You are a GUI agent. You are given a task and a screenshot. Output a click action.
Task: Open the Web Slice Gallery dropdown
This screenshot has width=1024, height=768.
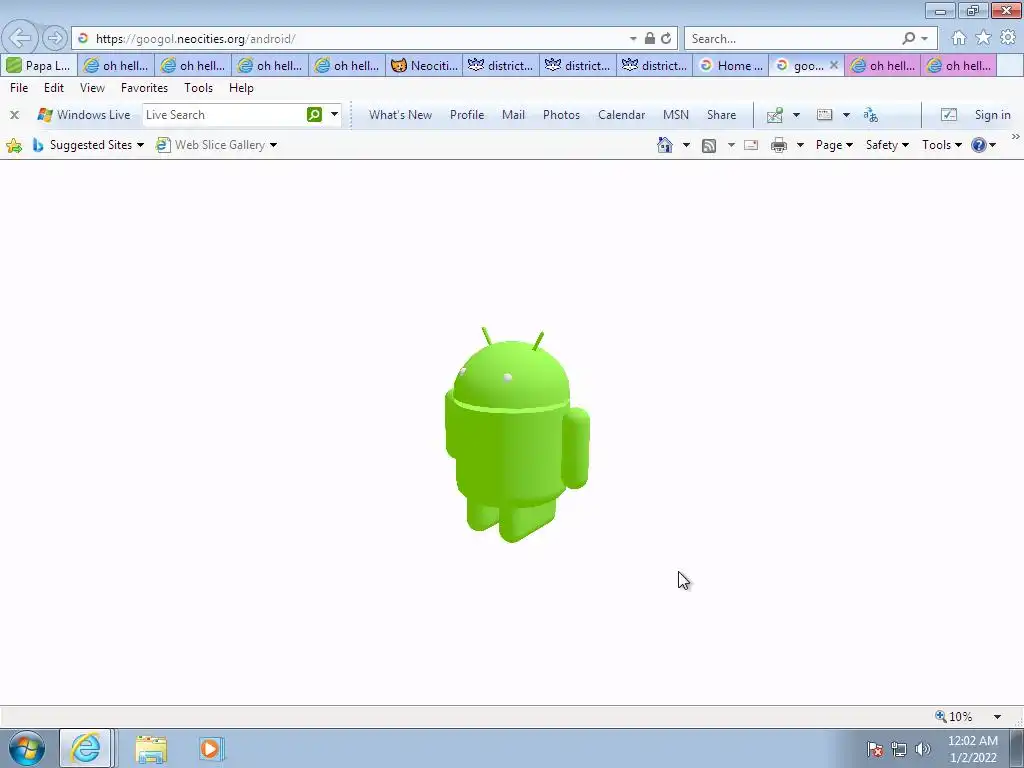tap(216, 145)
